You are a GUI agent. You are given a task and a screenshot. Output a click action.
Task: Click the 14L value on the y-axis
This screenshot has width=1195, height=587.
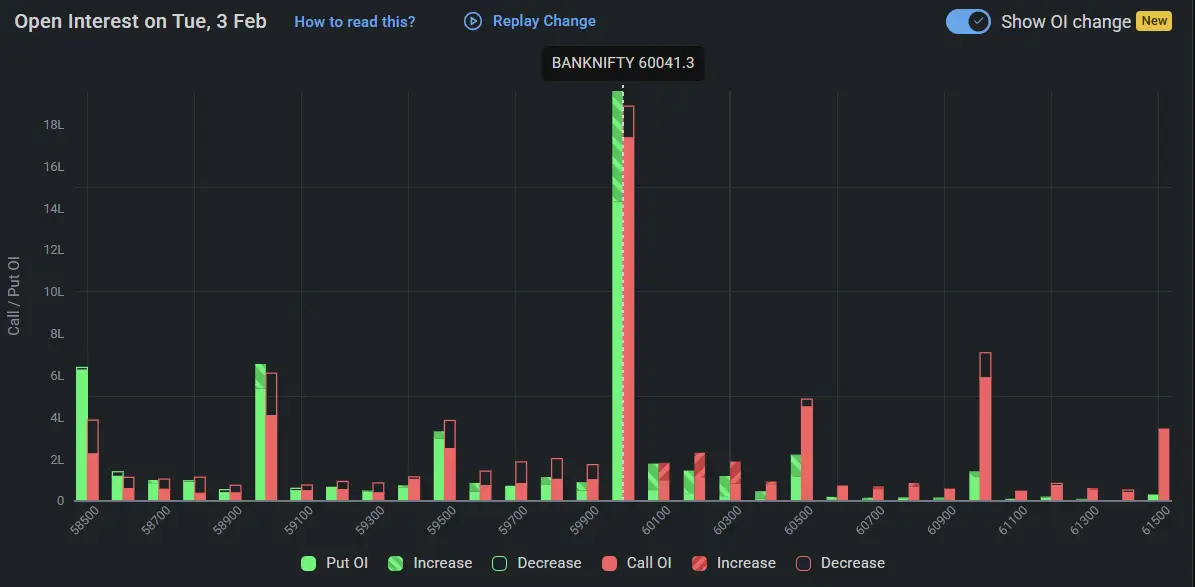pyautogui.click(x=54, y=209)
